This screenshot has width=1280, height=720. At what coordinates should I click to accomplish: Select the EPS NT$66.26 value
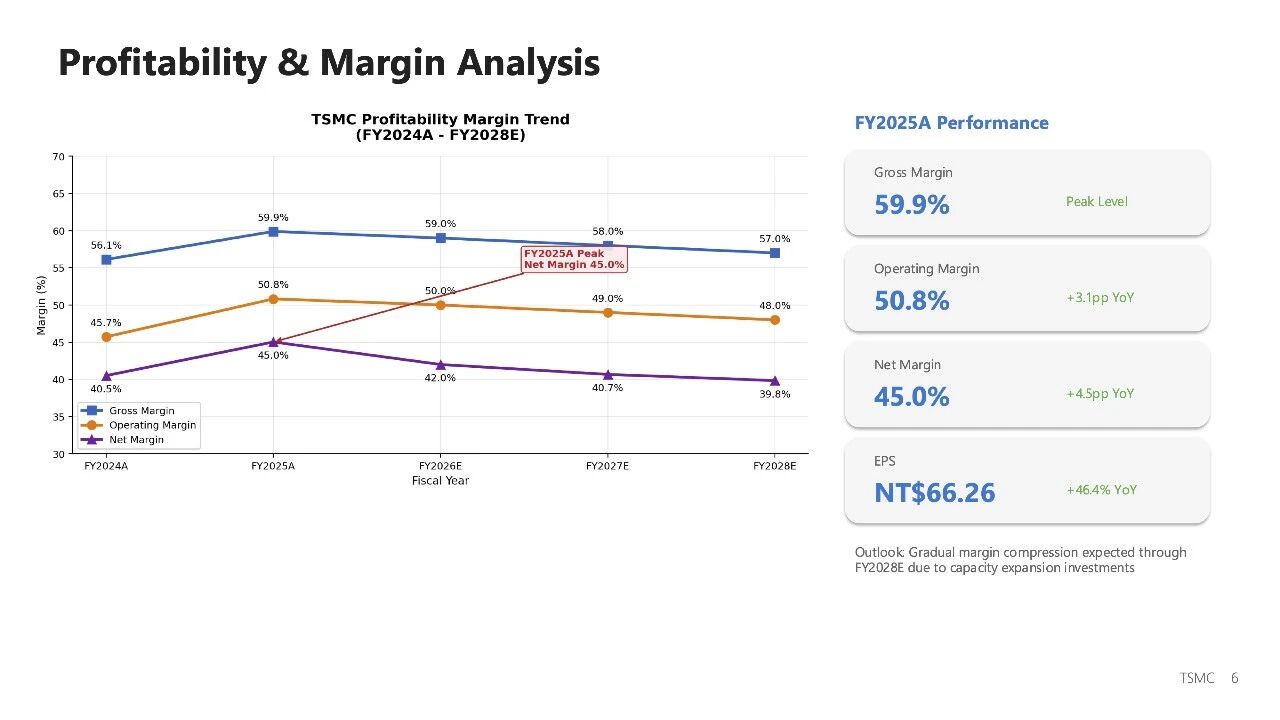click(935, 493)
